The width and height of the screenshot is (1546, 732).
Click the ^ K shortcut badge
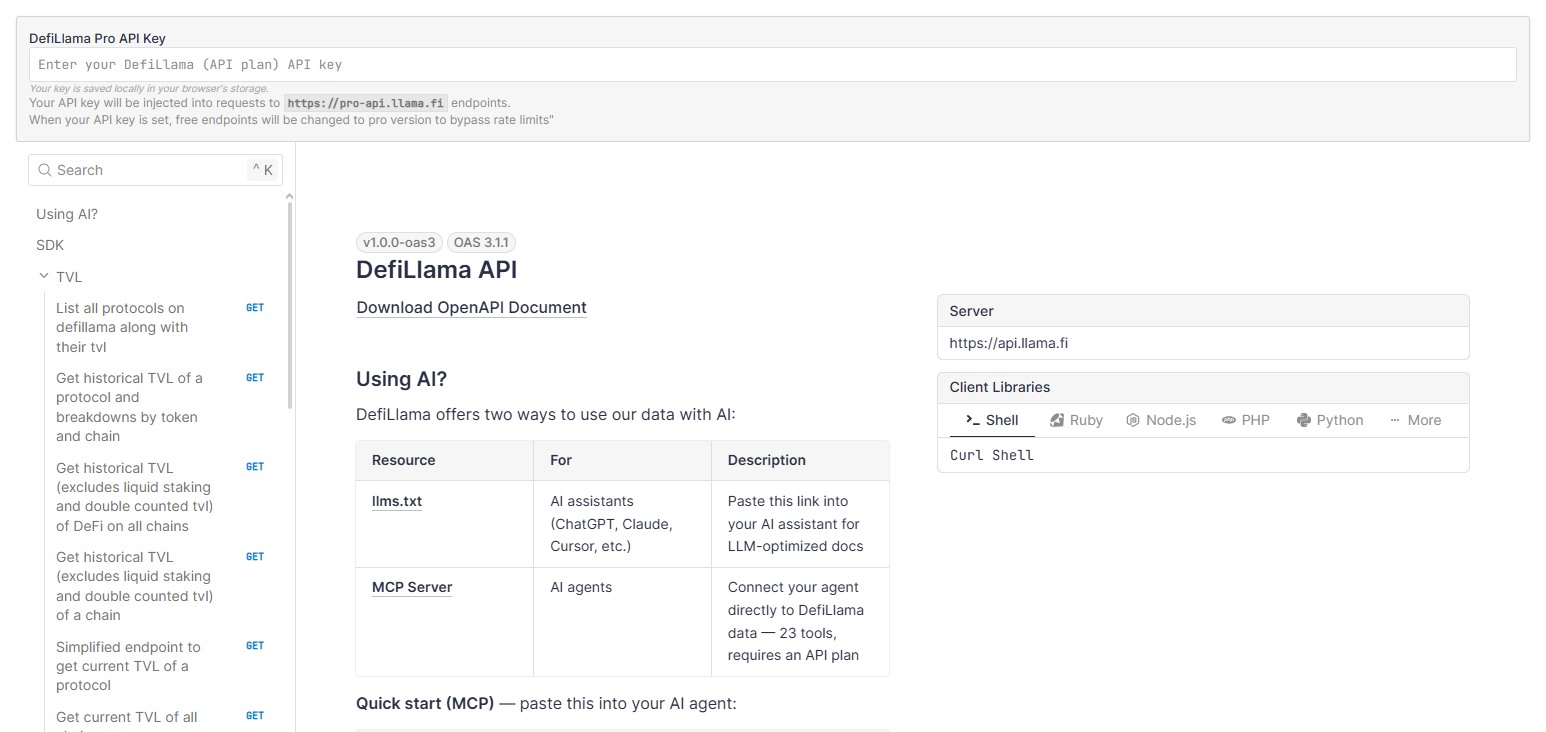pos(262,170)
